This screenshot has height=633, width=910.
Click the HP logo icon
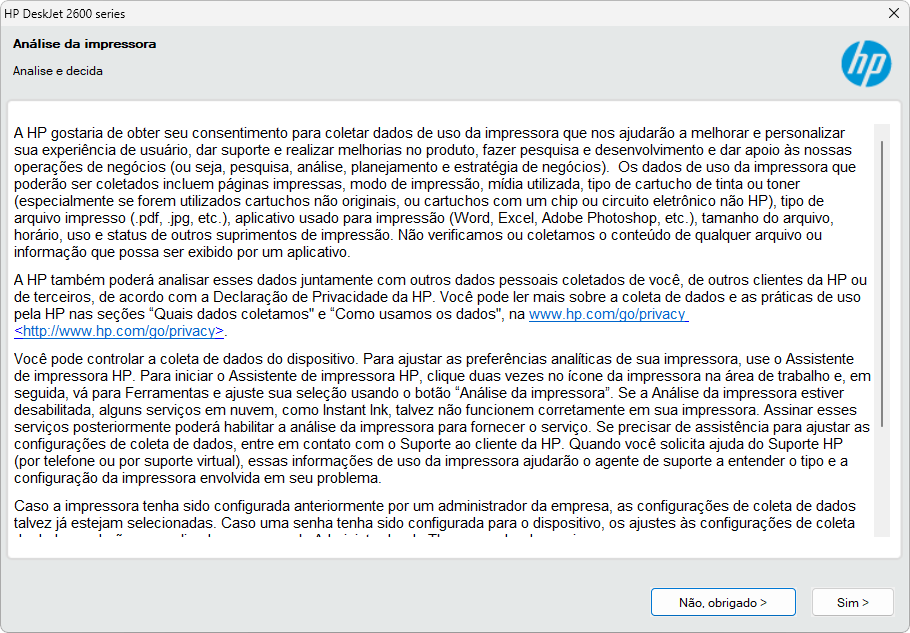pos(865,64)
